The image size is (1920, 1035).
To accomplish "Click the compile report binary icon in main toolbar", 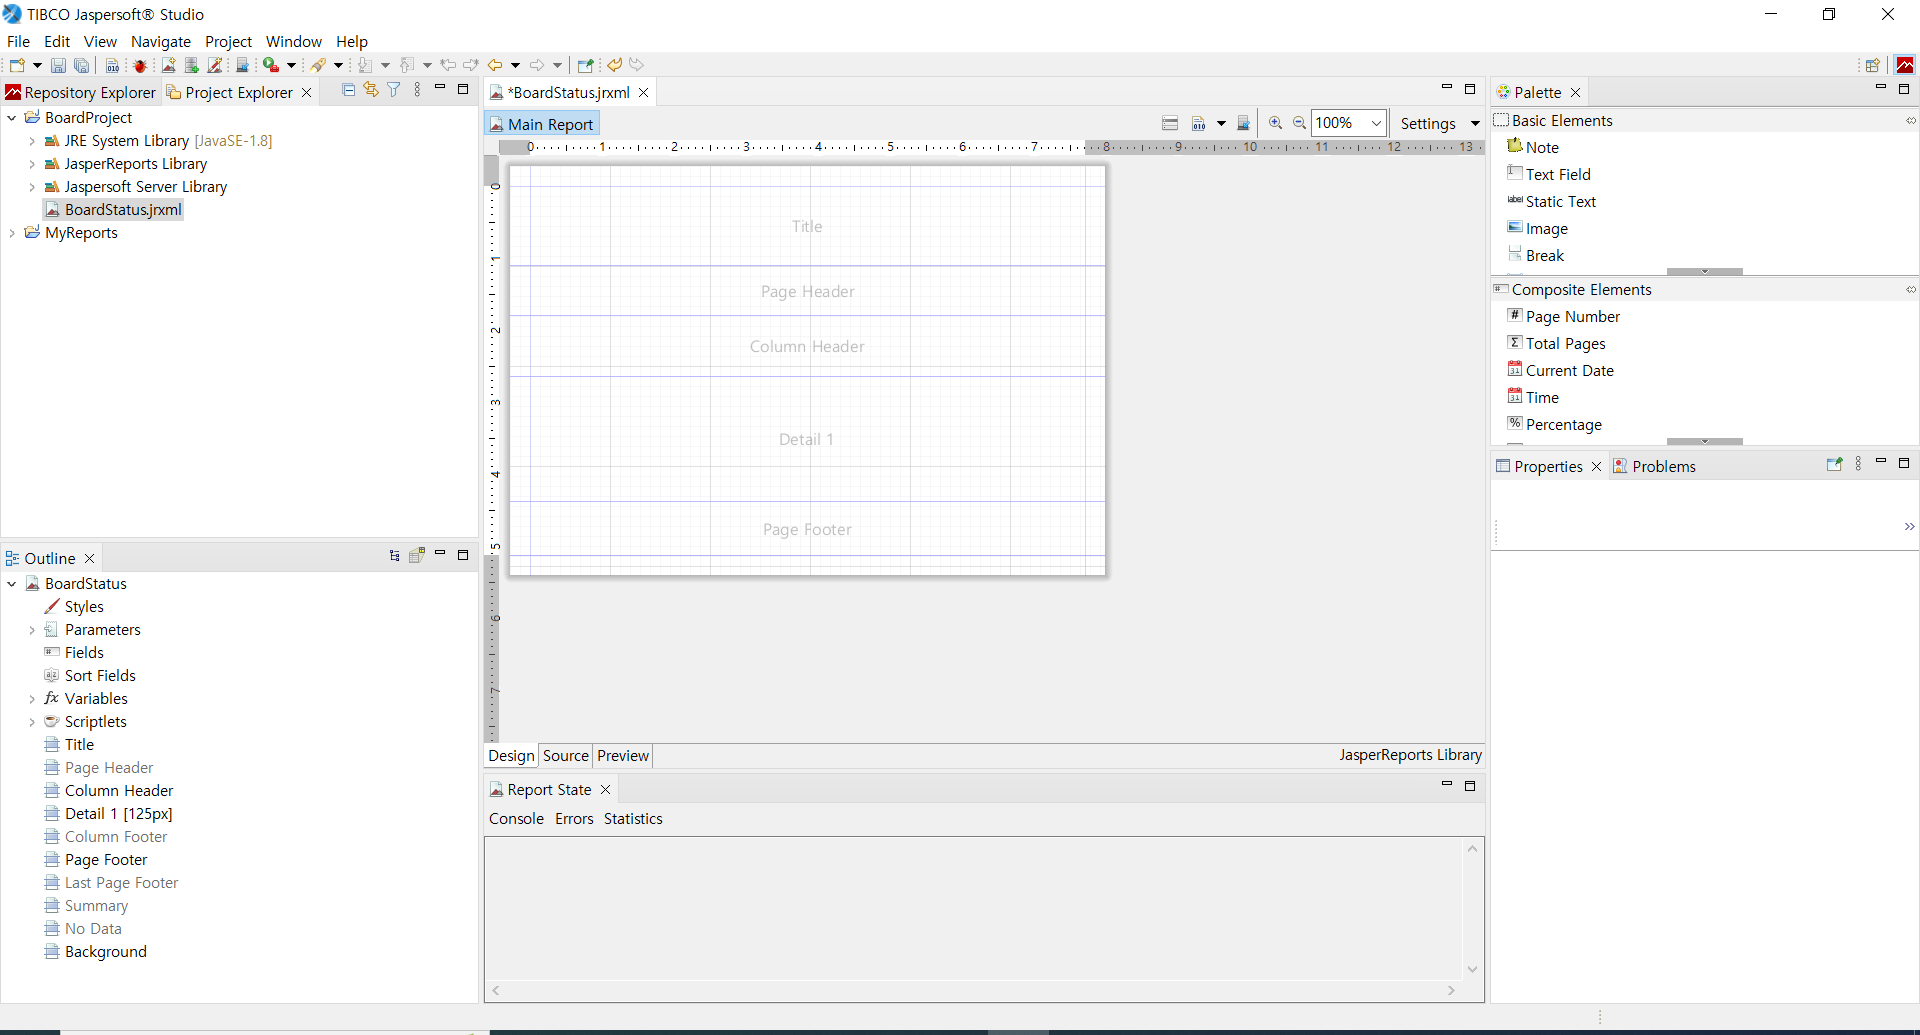I will (x=113, y=65).
